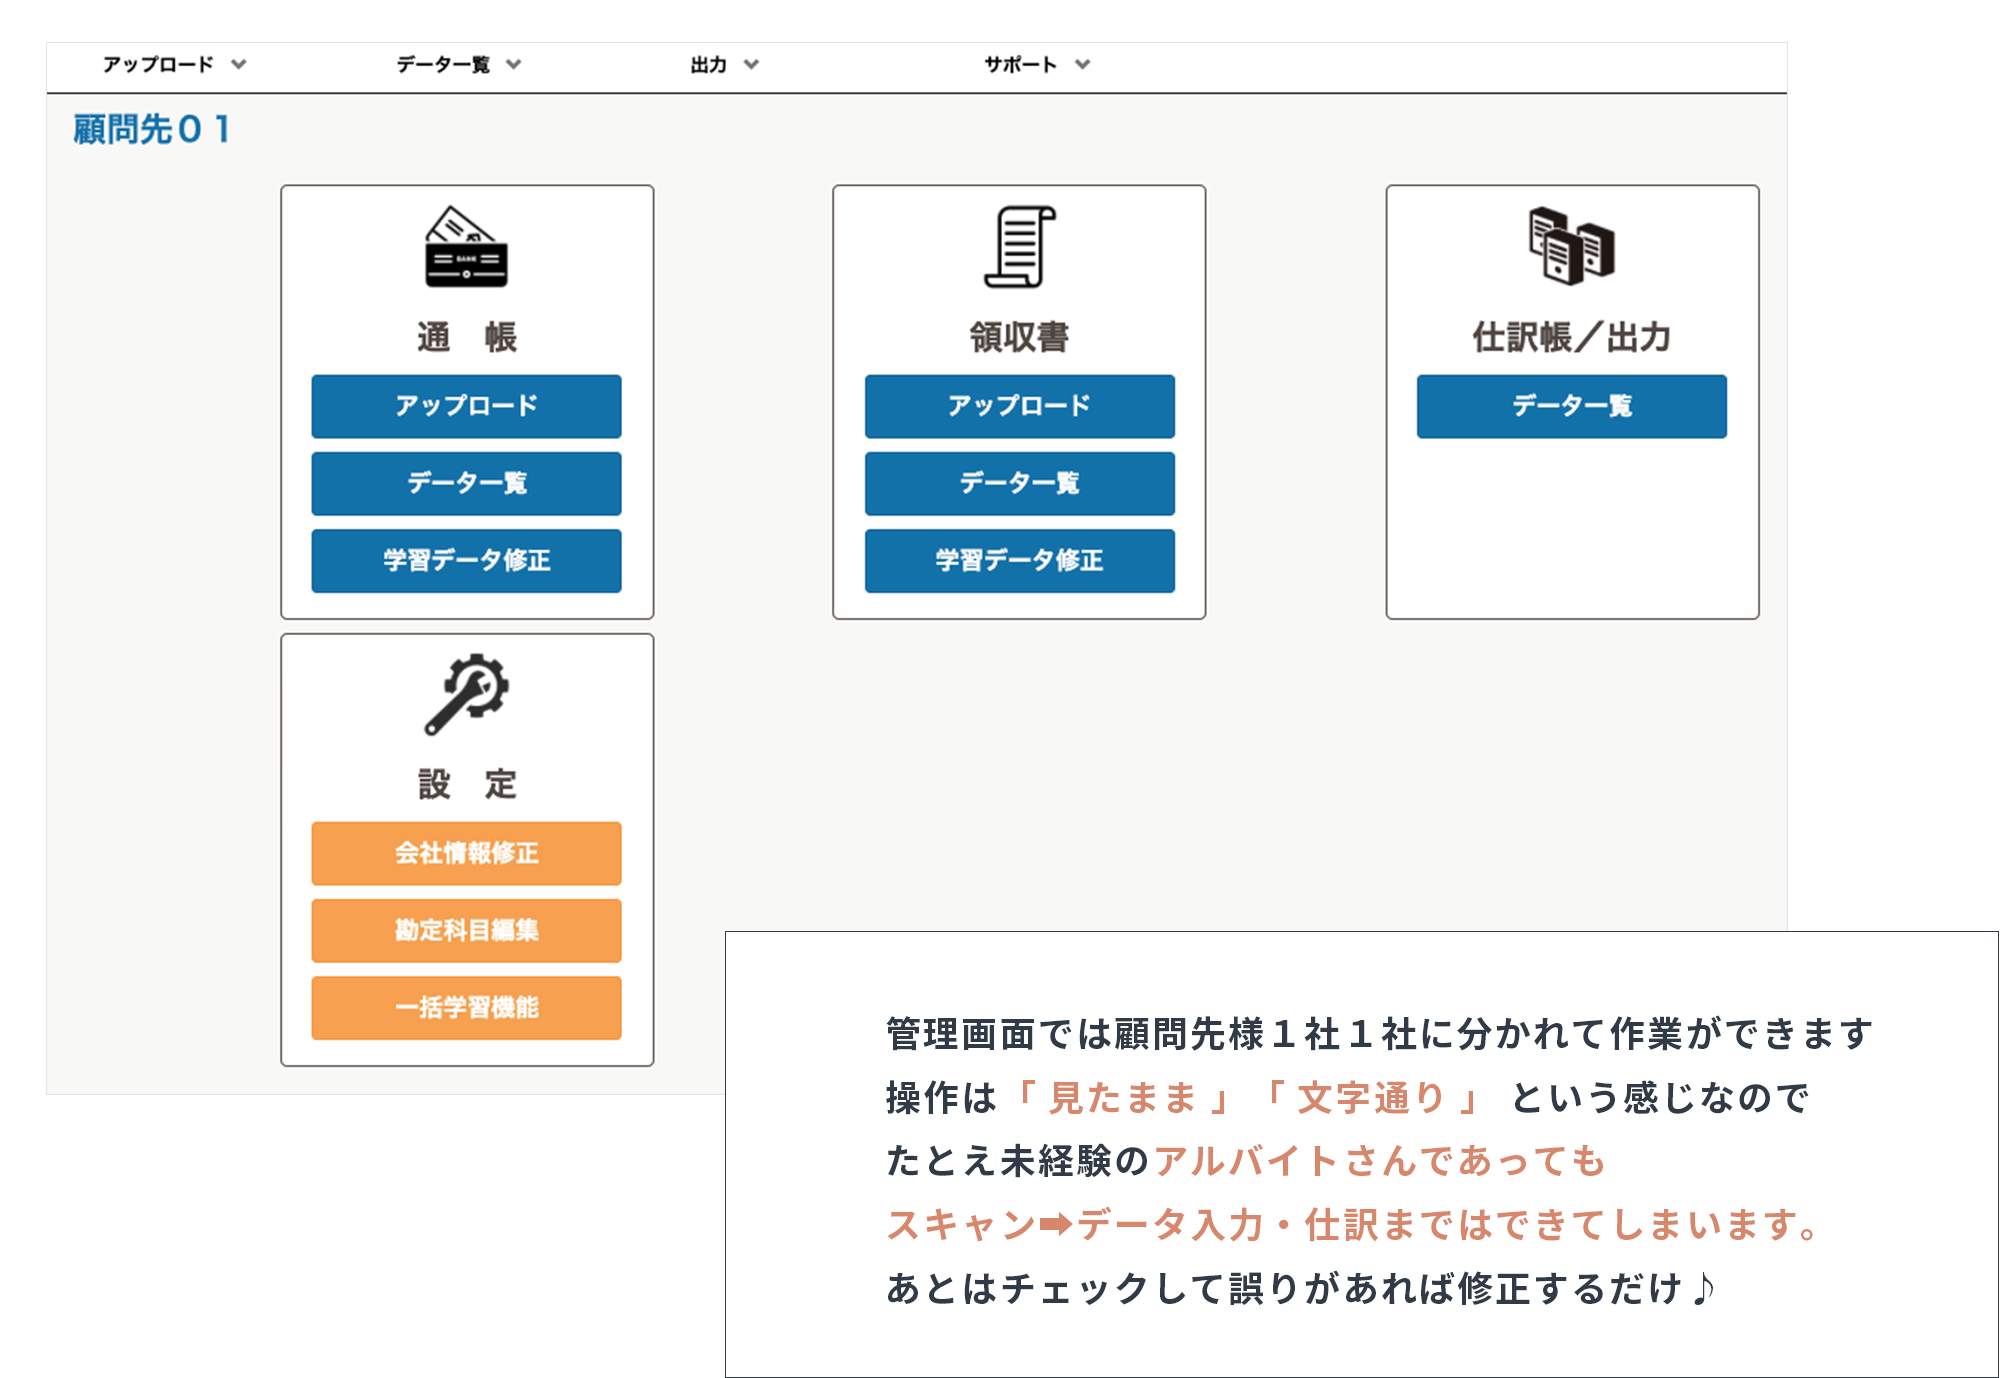Click the 会社情報修正 orange button
Image resolution: width=2000 pixels, height=1378 pixels.
[x=466, y=852]
